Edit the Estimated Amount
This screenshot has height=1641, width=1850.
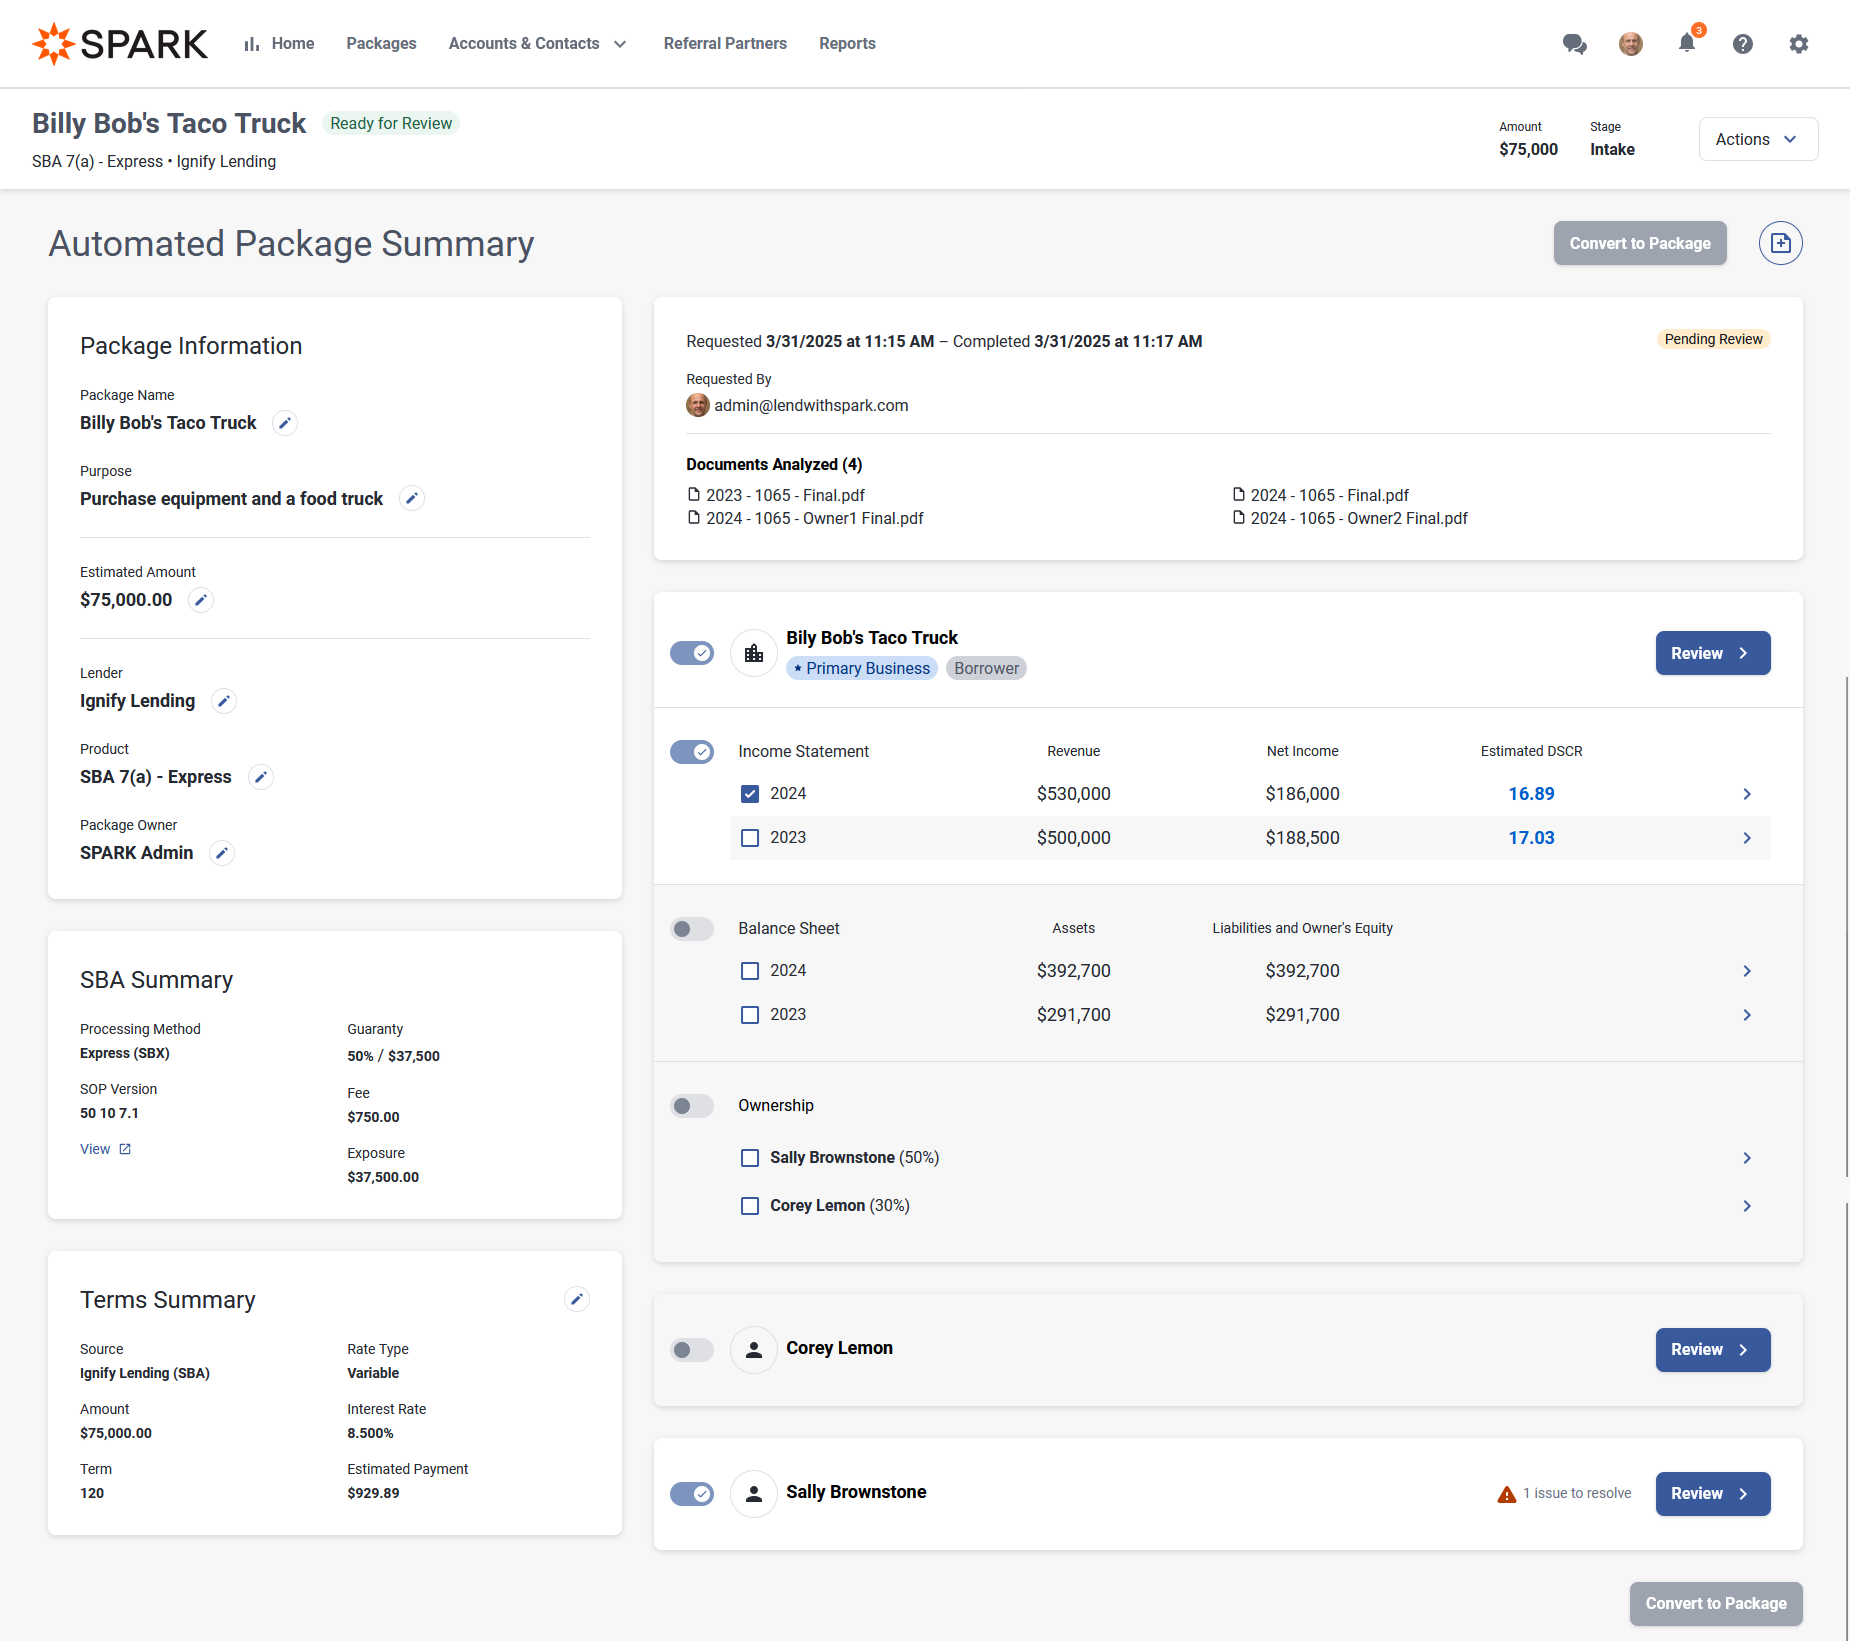(x=201, y=600)
